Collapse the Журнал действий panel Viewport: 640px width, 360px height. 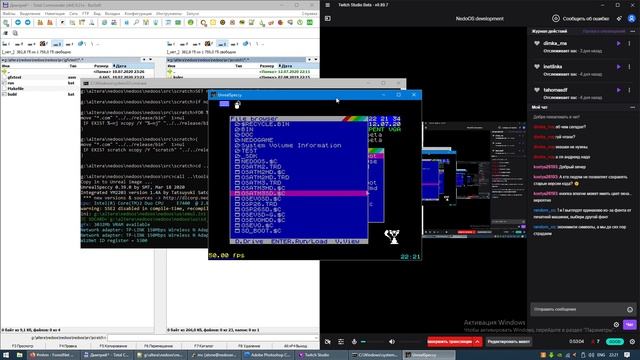tap(632, 31)
